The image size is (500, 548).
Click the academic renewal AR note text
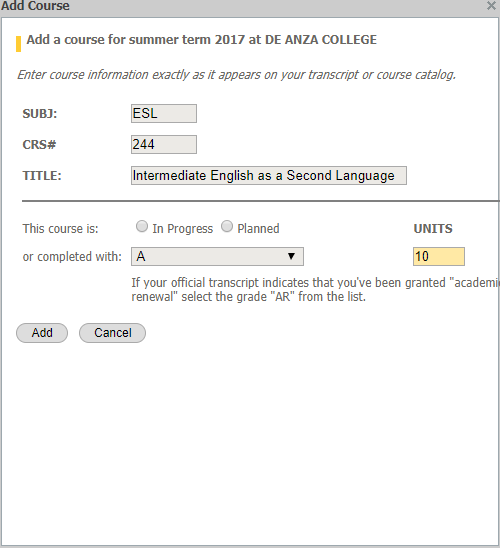tap(316, 290)
